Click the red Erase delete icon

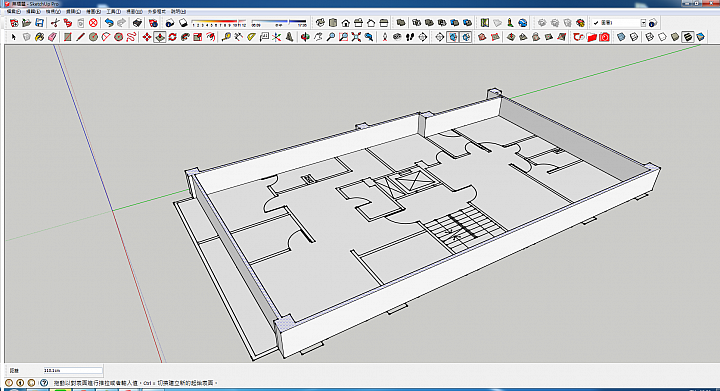(93, 22)
